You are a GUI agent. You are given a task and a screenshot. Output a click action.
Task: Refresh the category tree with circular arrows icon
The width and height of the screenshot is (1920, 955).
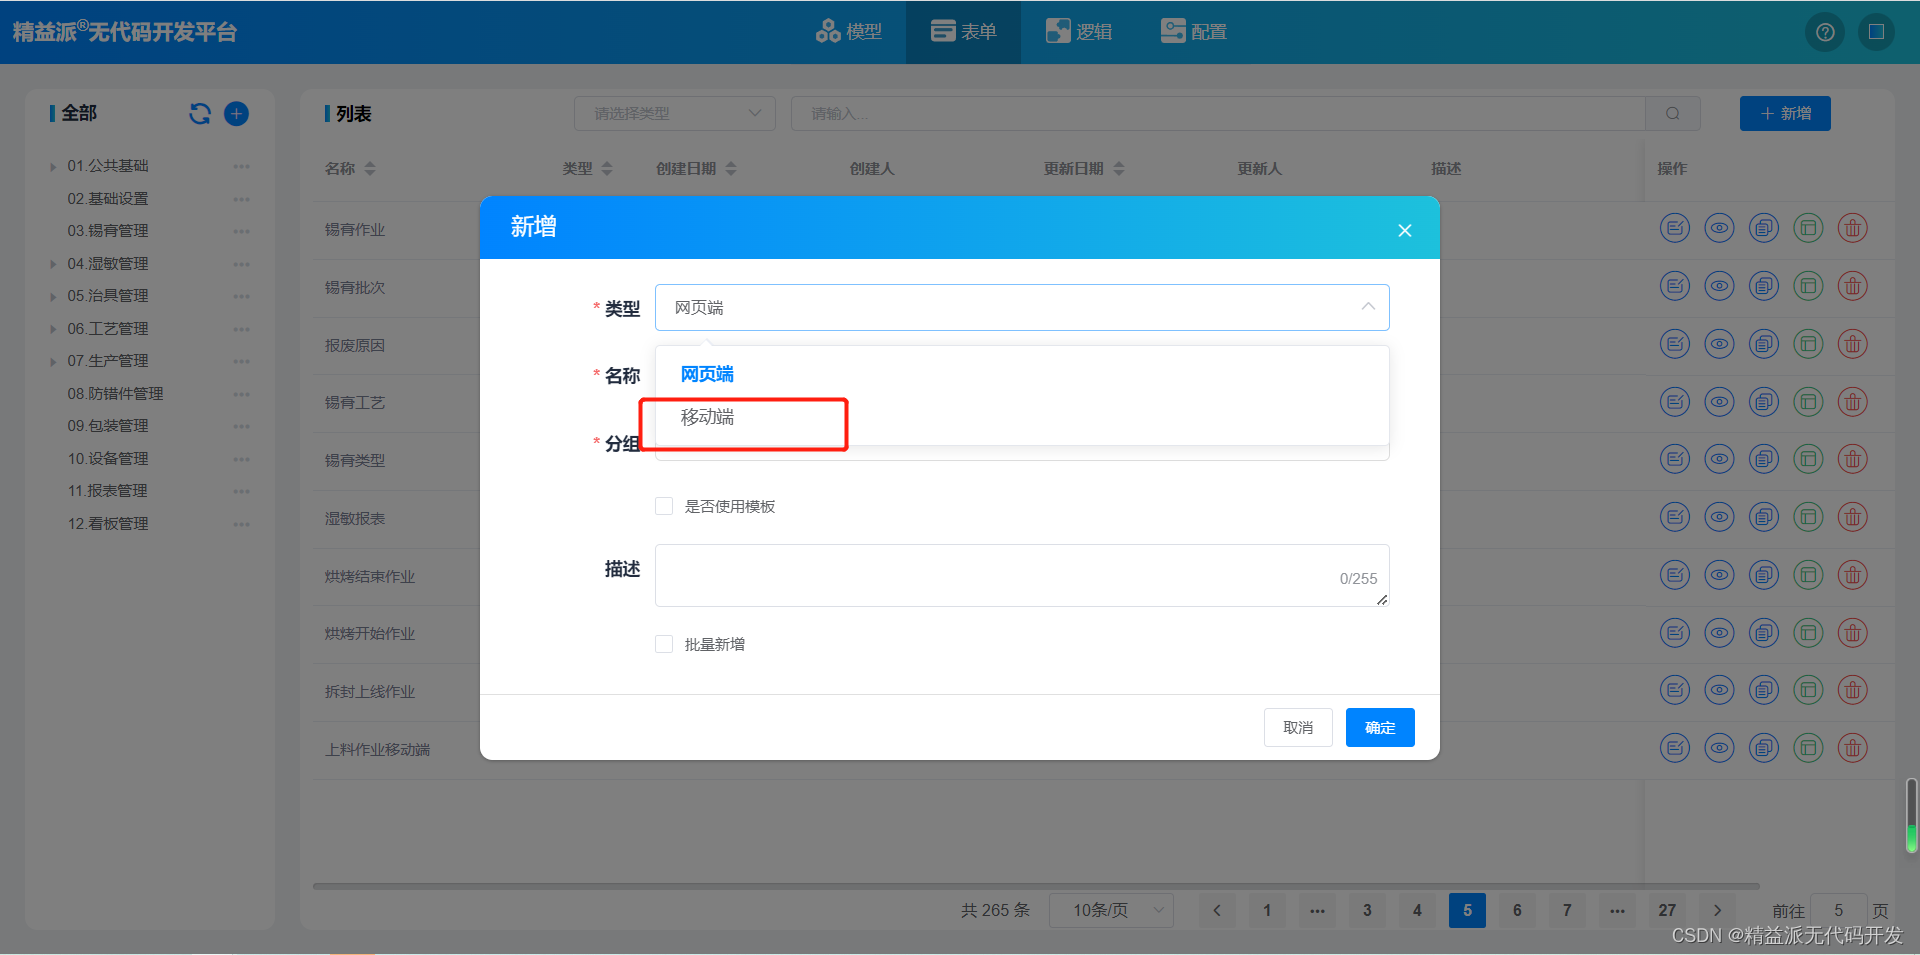[x=199, y=113]
